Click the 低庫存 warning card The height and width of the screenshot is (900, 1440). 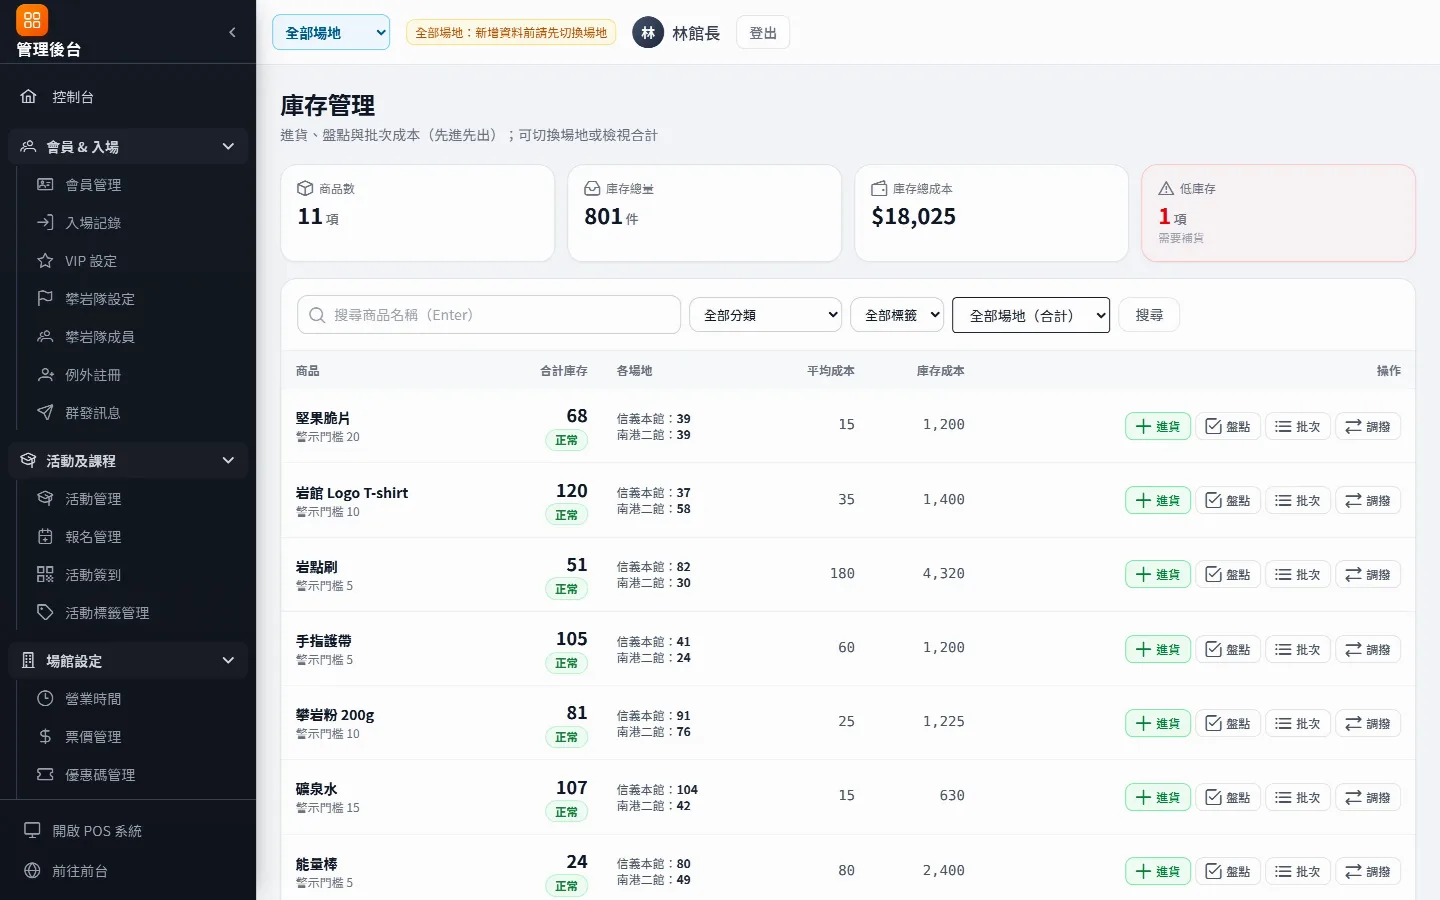(1278, 213)
